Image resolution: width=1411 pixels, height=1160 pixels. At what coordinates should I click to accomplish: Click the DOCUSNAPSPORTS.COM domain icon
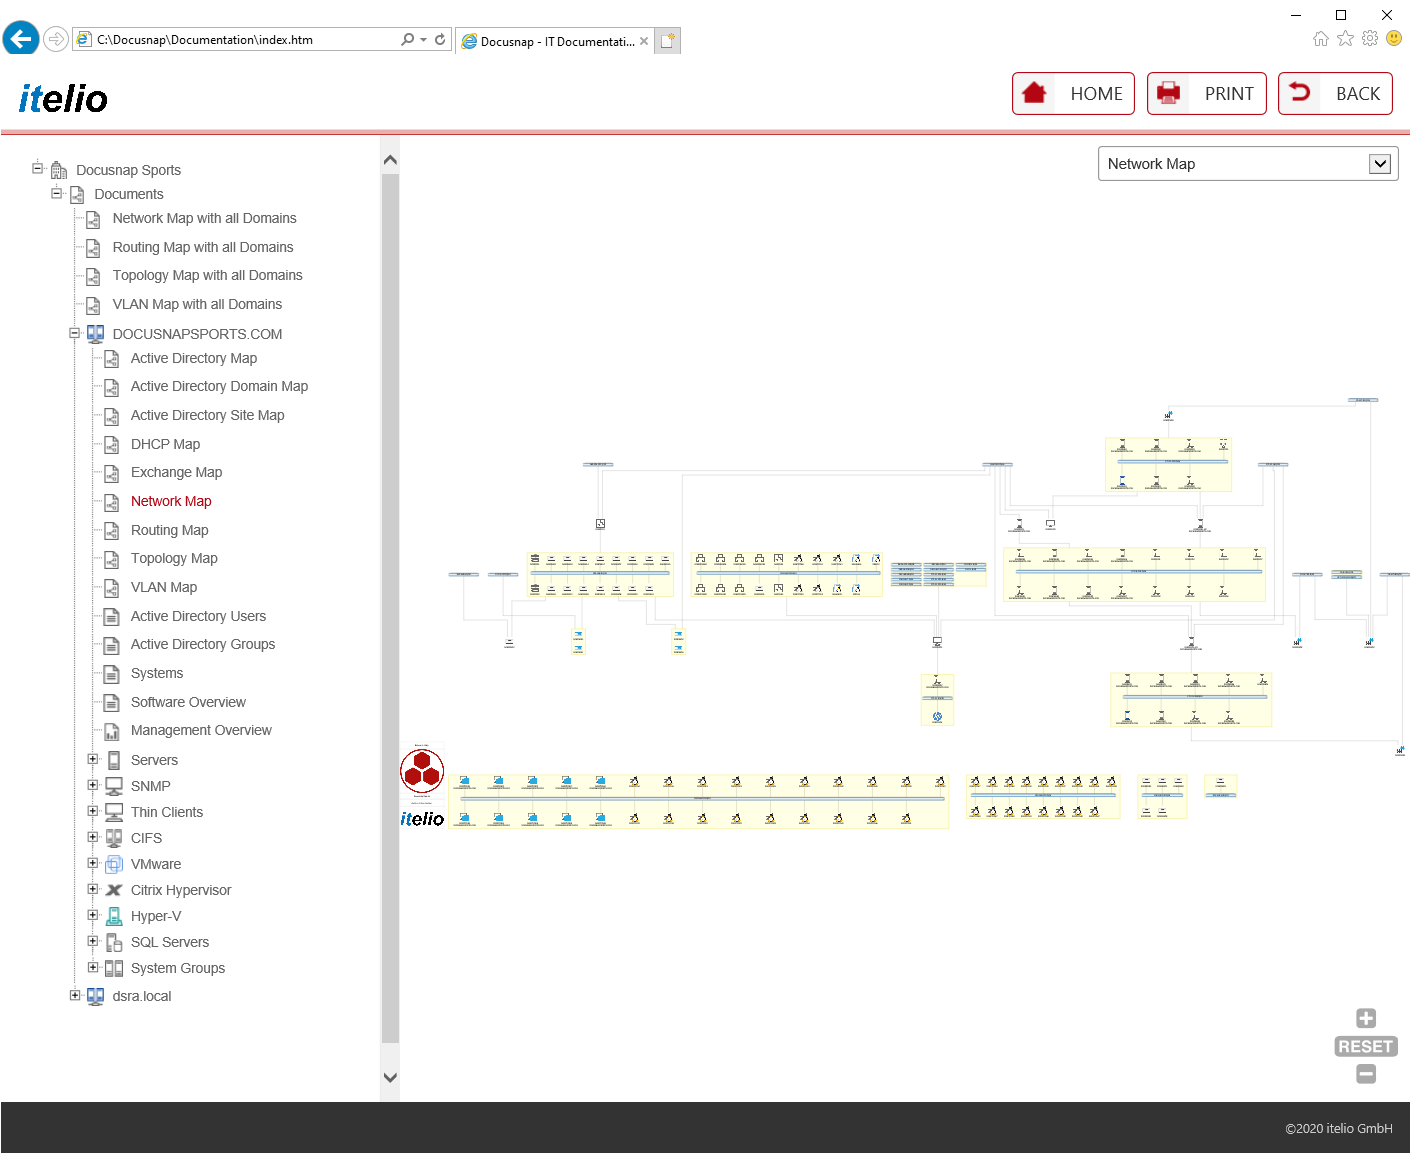pyautogui.click(x=95, y=334)
